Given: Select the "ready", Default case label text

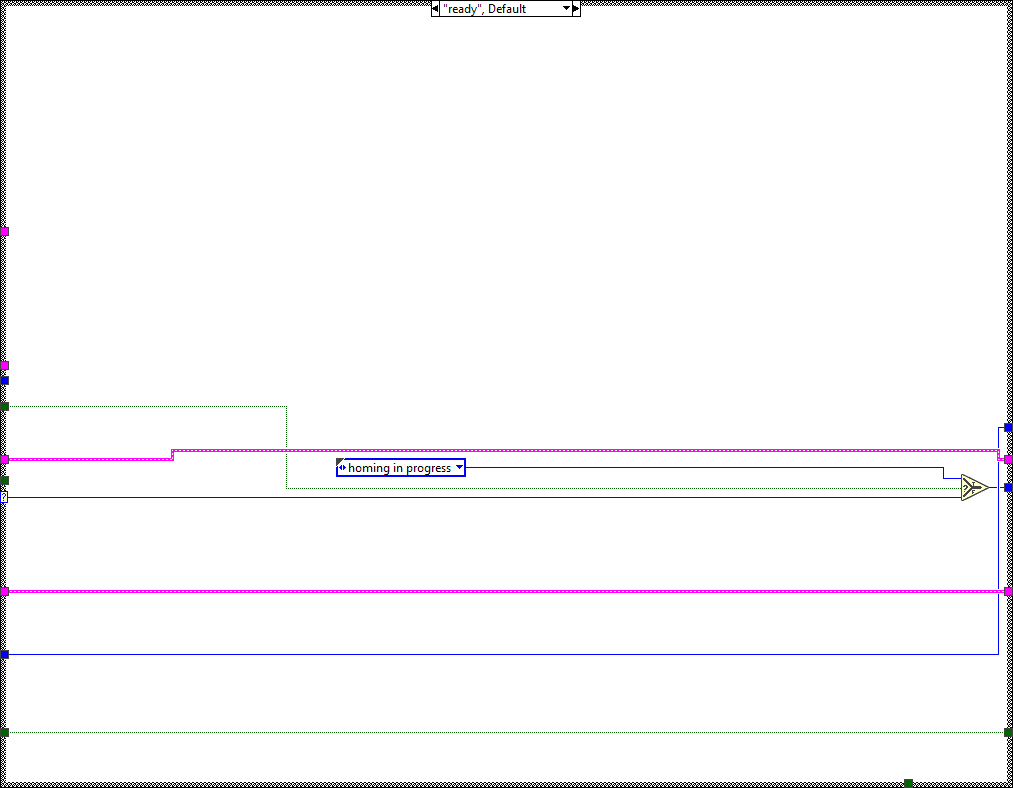Looking at the screenshot, I should pyautogui.click(x=484, y=9).
